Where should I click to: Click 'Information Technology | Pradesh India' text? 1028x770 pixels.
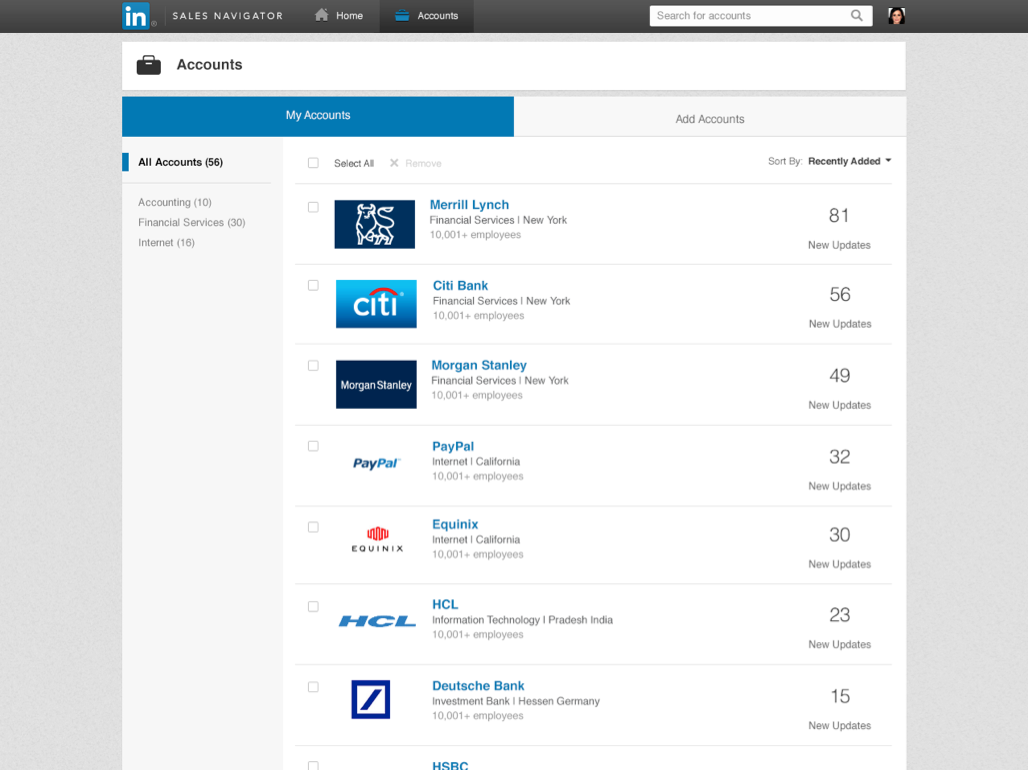coord(523,620)
